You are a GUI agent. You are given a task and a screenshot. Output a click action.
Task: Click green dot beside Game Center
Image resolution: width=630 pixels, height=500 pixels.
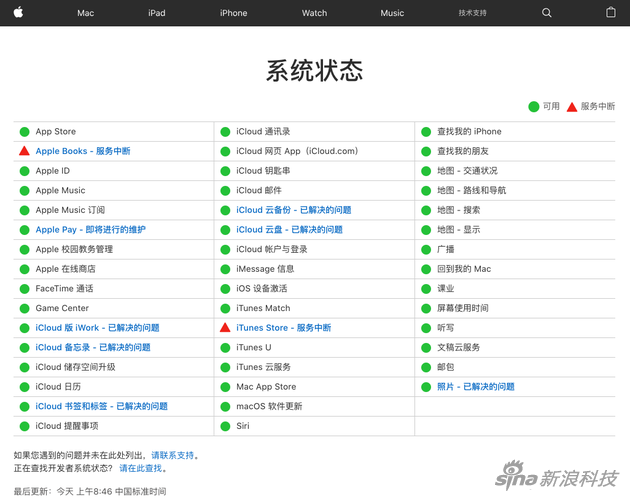coord(25,309)
